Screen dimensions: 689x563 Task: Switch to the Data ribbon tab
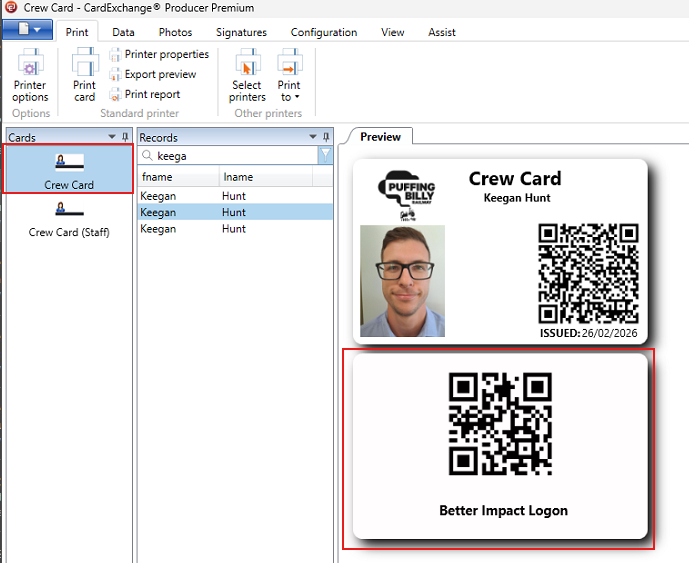123,32
